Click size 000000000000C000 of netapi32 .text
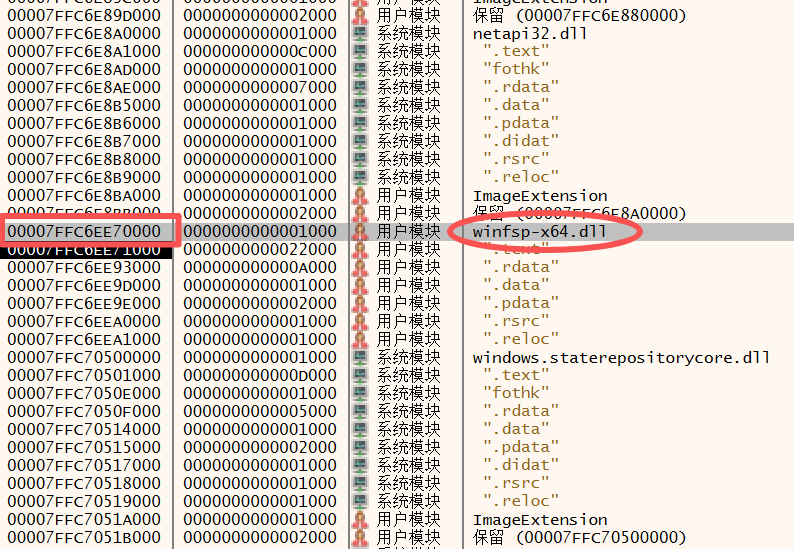The height and width of the screenshot is (549, 794). click(x=260, y=51)
